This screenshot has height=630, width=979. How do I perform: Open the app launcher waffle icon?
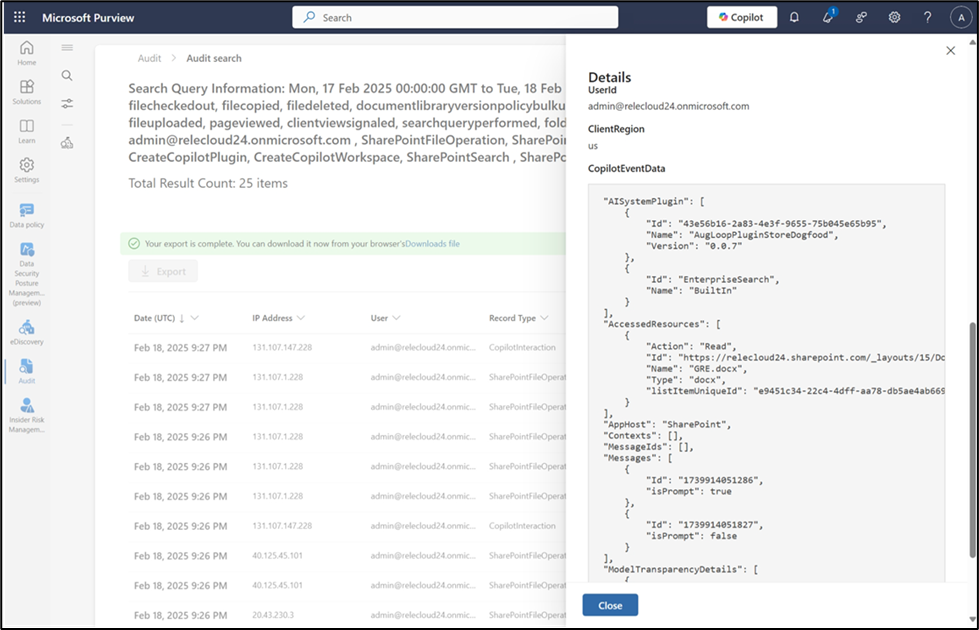[x=19, y=17]
